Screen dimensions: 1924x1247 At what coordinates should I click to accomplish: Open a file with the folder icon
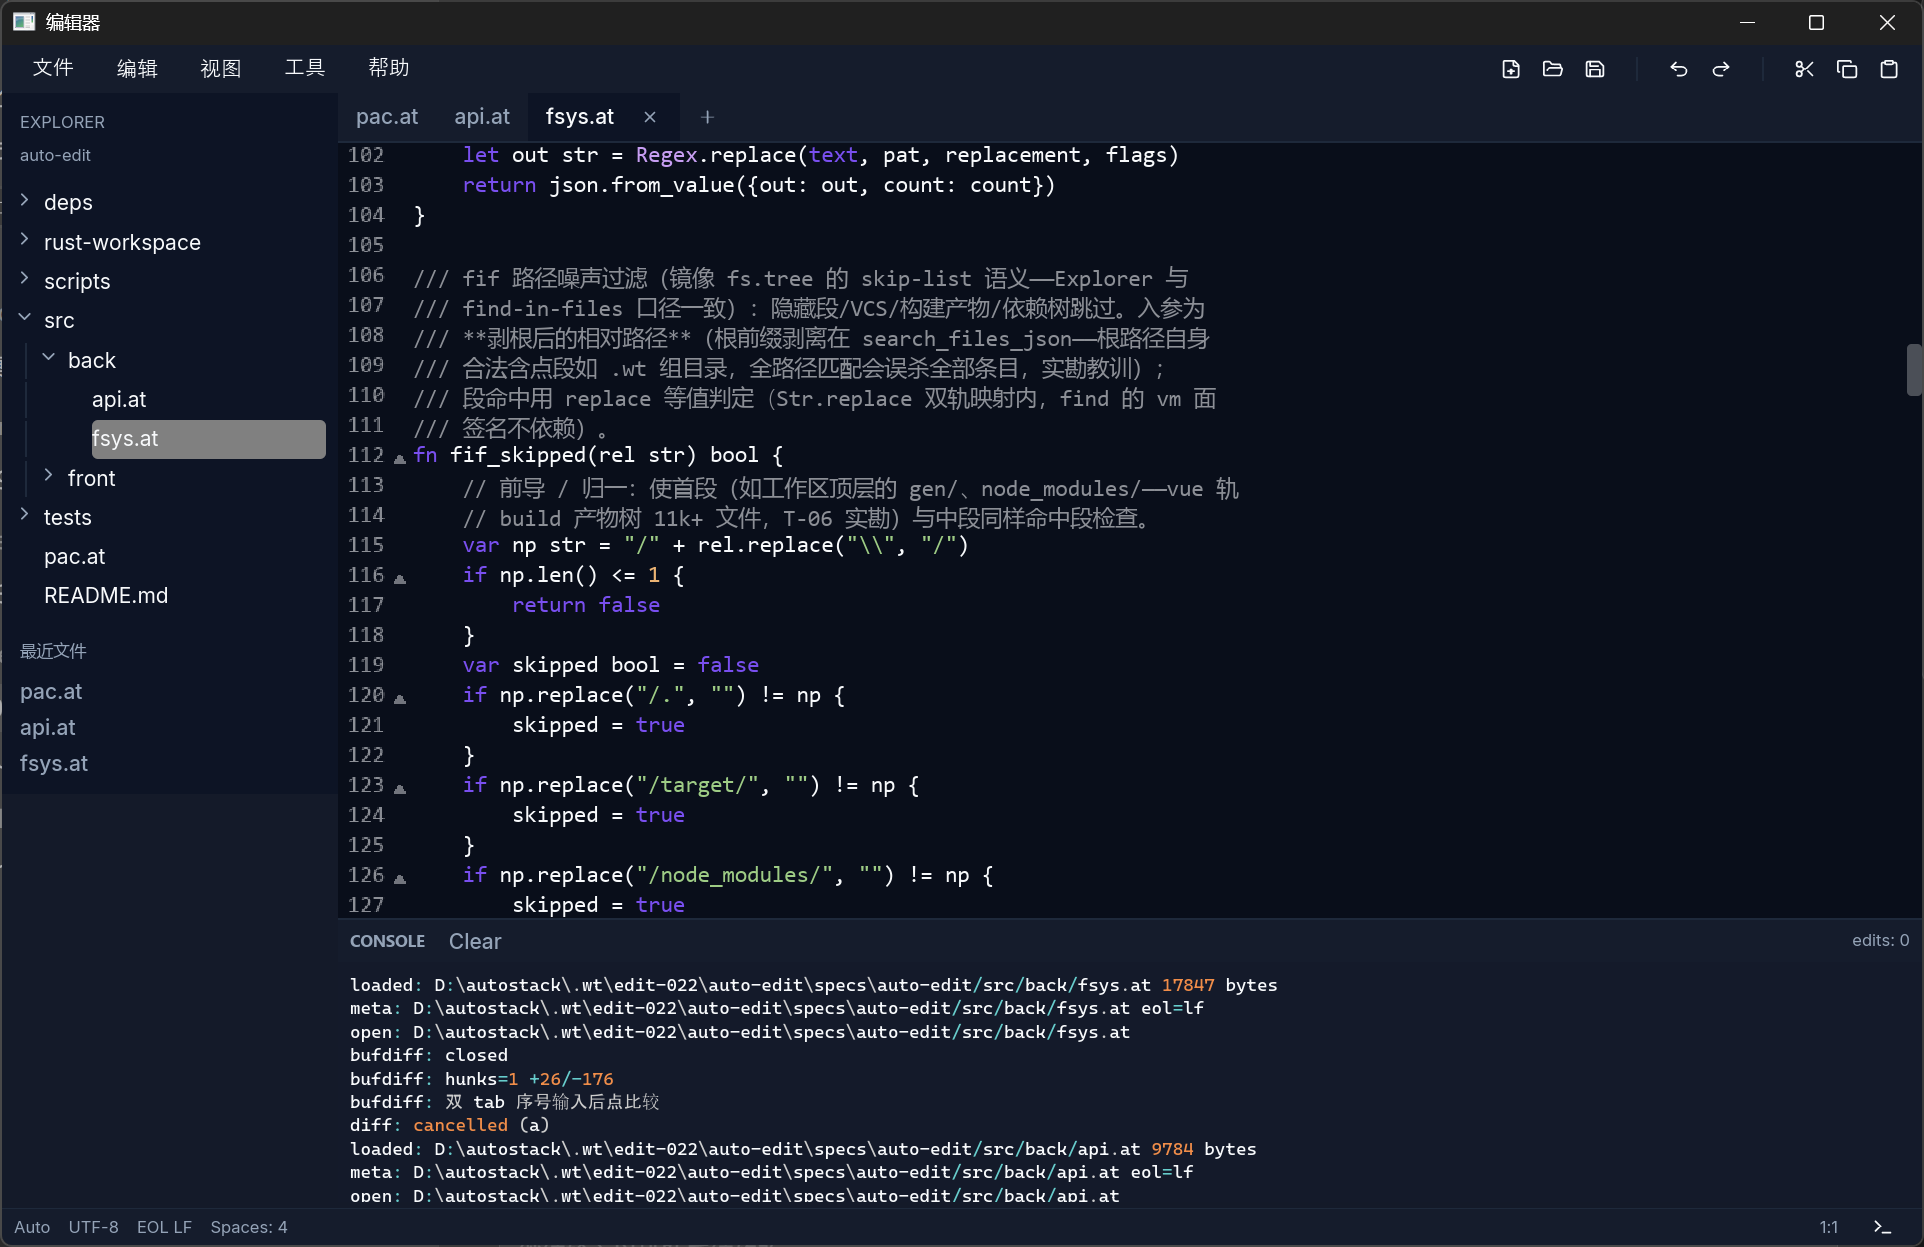pyautogui.click(x=1553, y=69)
